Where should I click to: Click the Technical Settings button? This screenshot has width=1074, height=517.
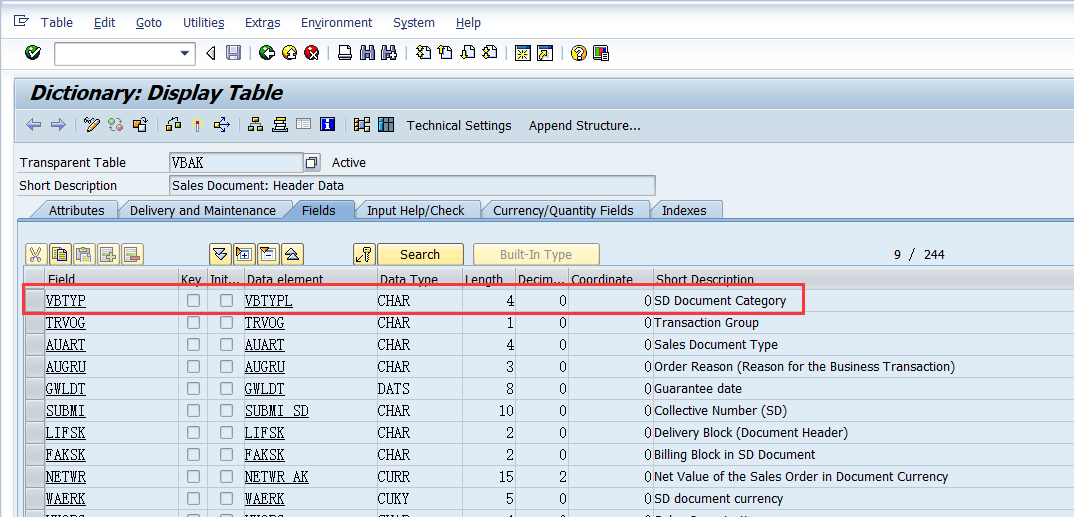pyautogui.click(x=459, y=125)
